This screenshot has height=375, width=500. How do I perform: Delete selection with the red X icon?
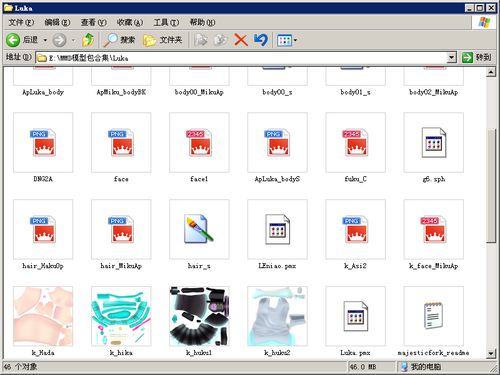pos(240,40)
